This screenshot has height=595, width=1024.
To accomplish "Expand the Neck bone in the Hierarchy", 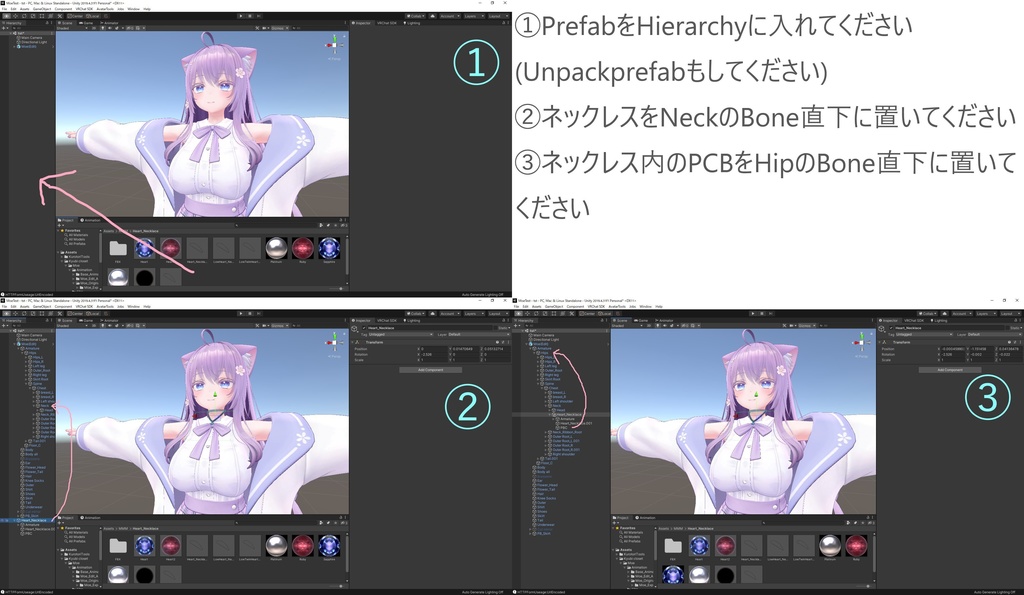I will (x=545, y=406).
